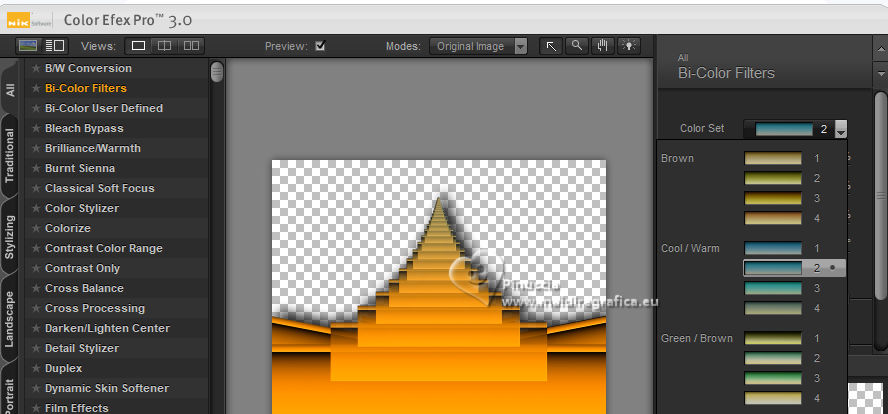Open the Traditional category tab
888x414 pixels.
(10, 156)
